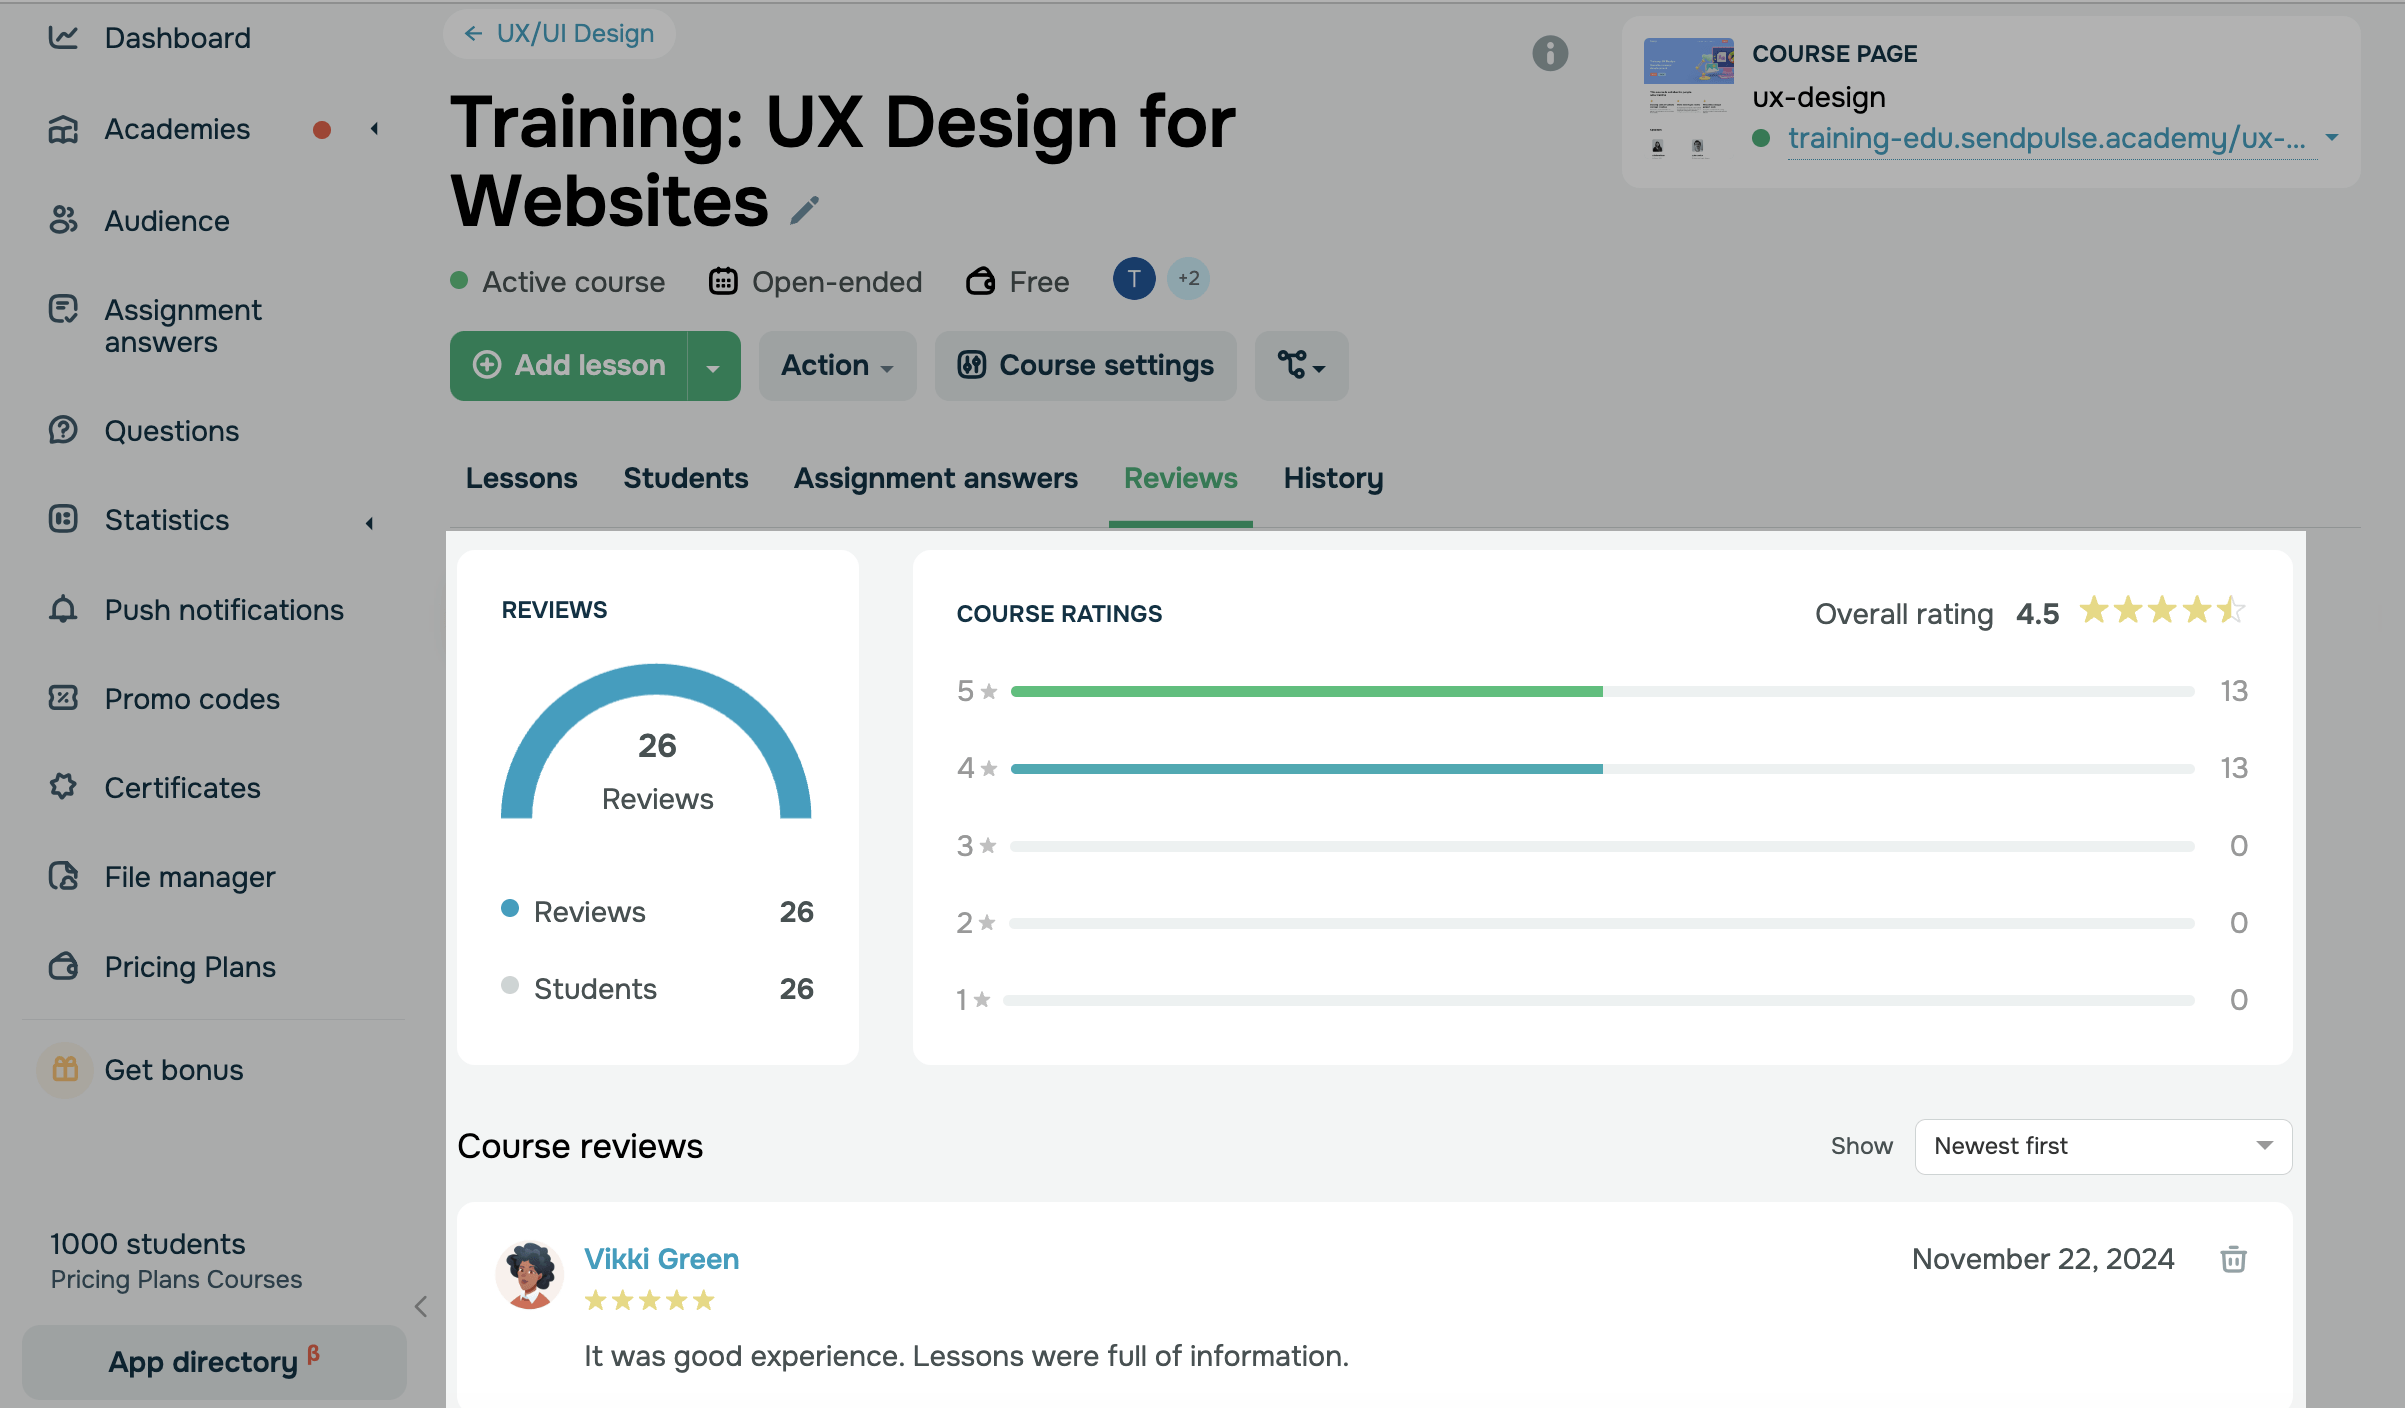Open the Newest first sort dropdown
The height and width of the screenshot is (1408, 2405).
(x=2102, y=1146)
